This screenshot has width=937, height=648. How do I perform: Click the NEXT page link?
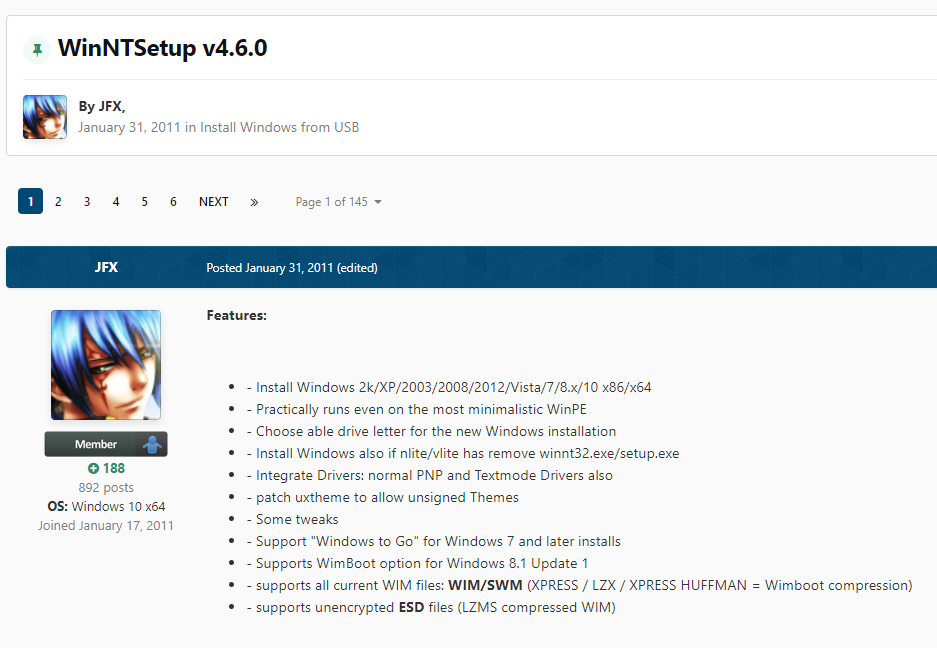(x=213, y=202)
